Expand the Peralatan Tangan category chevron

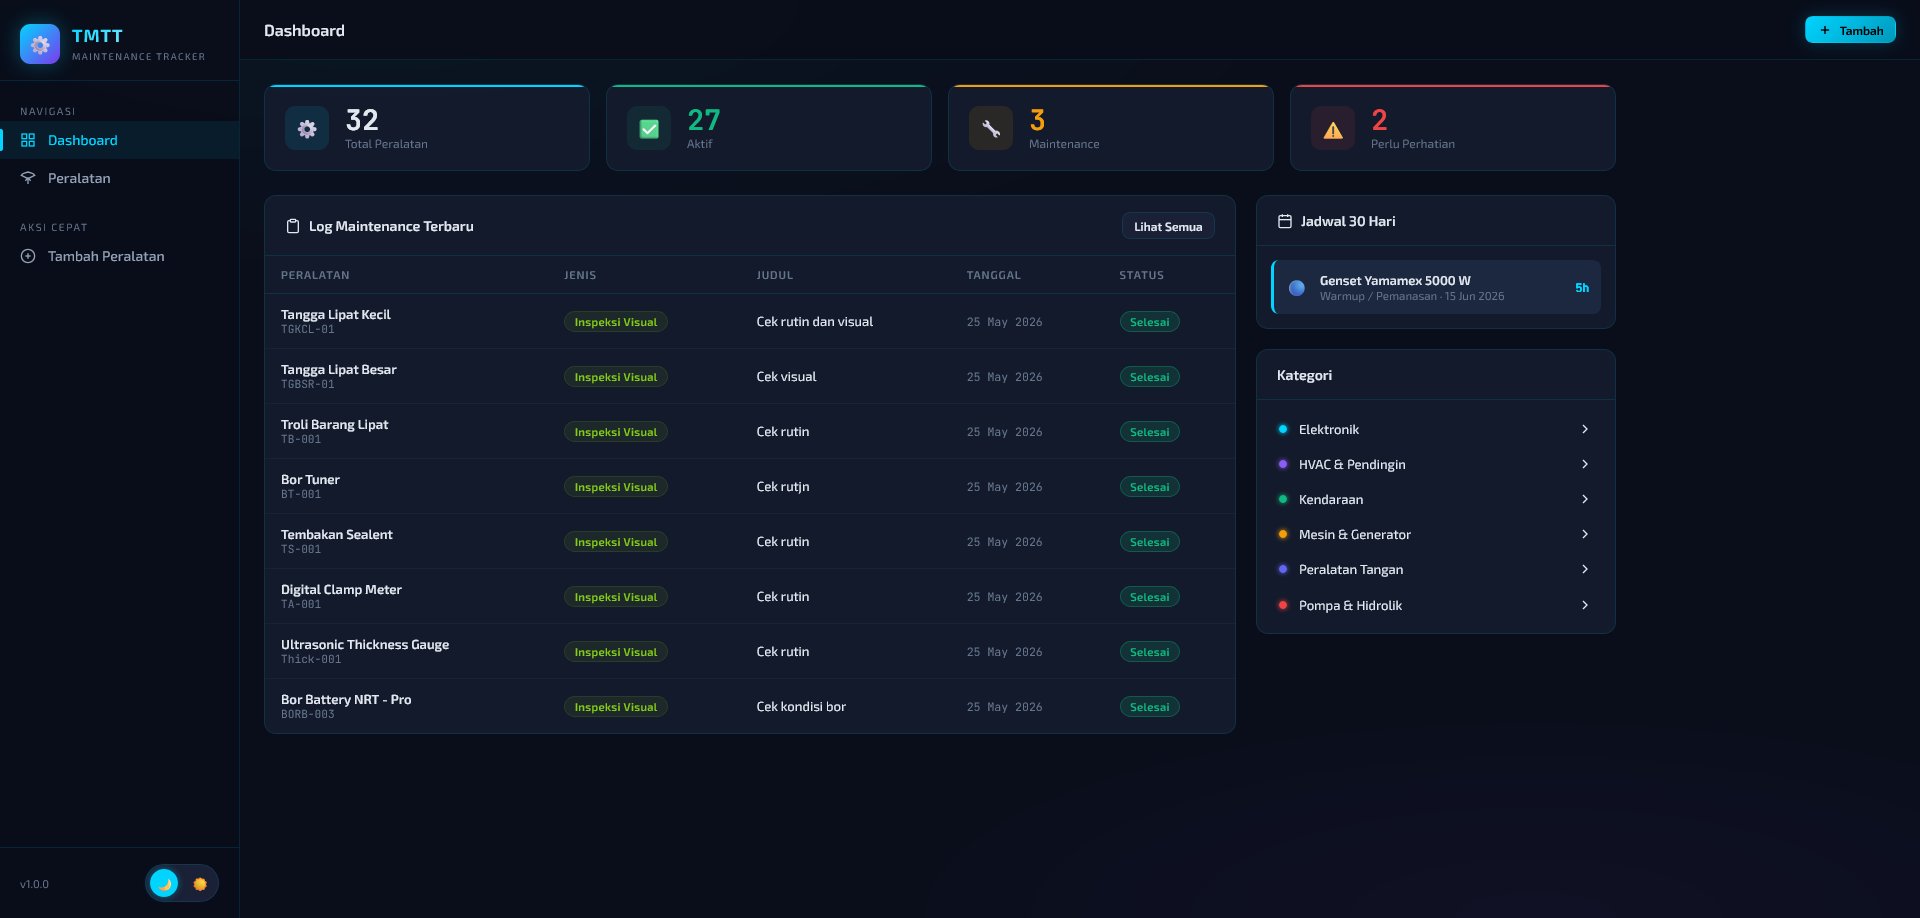click(x=1585, y=569)
